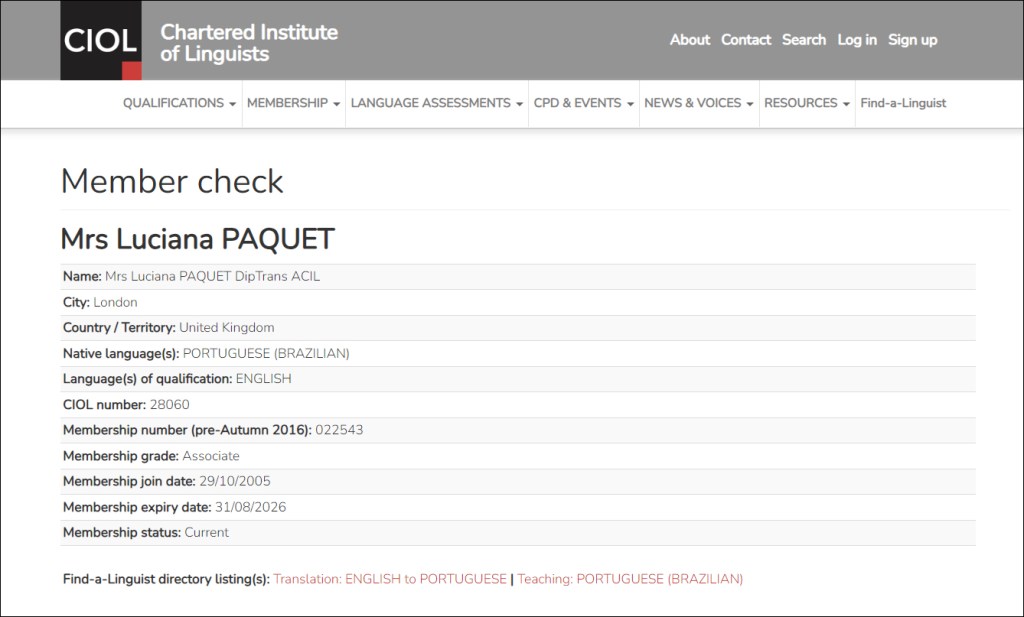The height and width of the screenshot is (617, 1024).
Task: Click the Log in link
Action: tap(857, 40)
